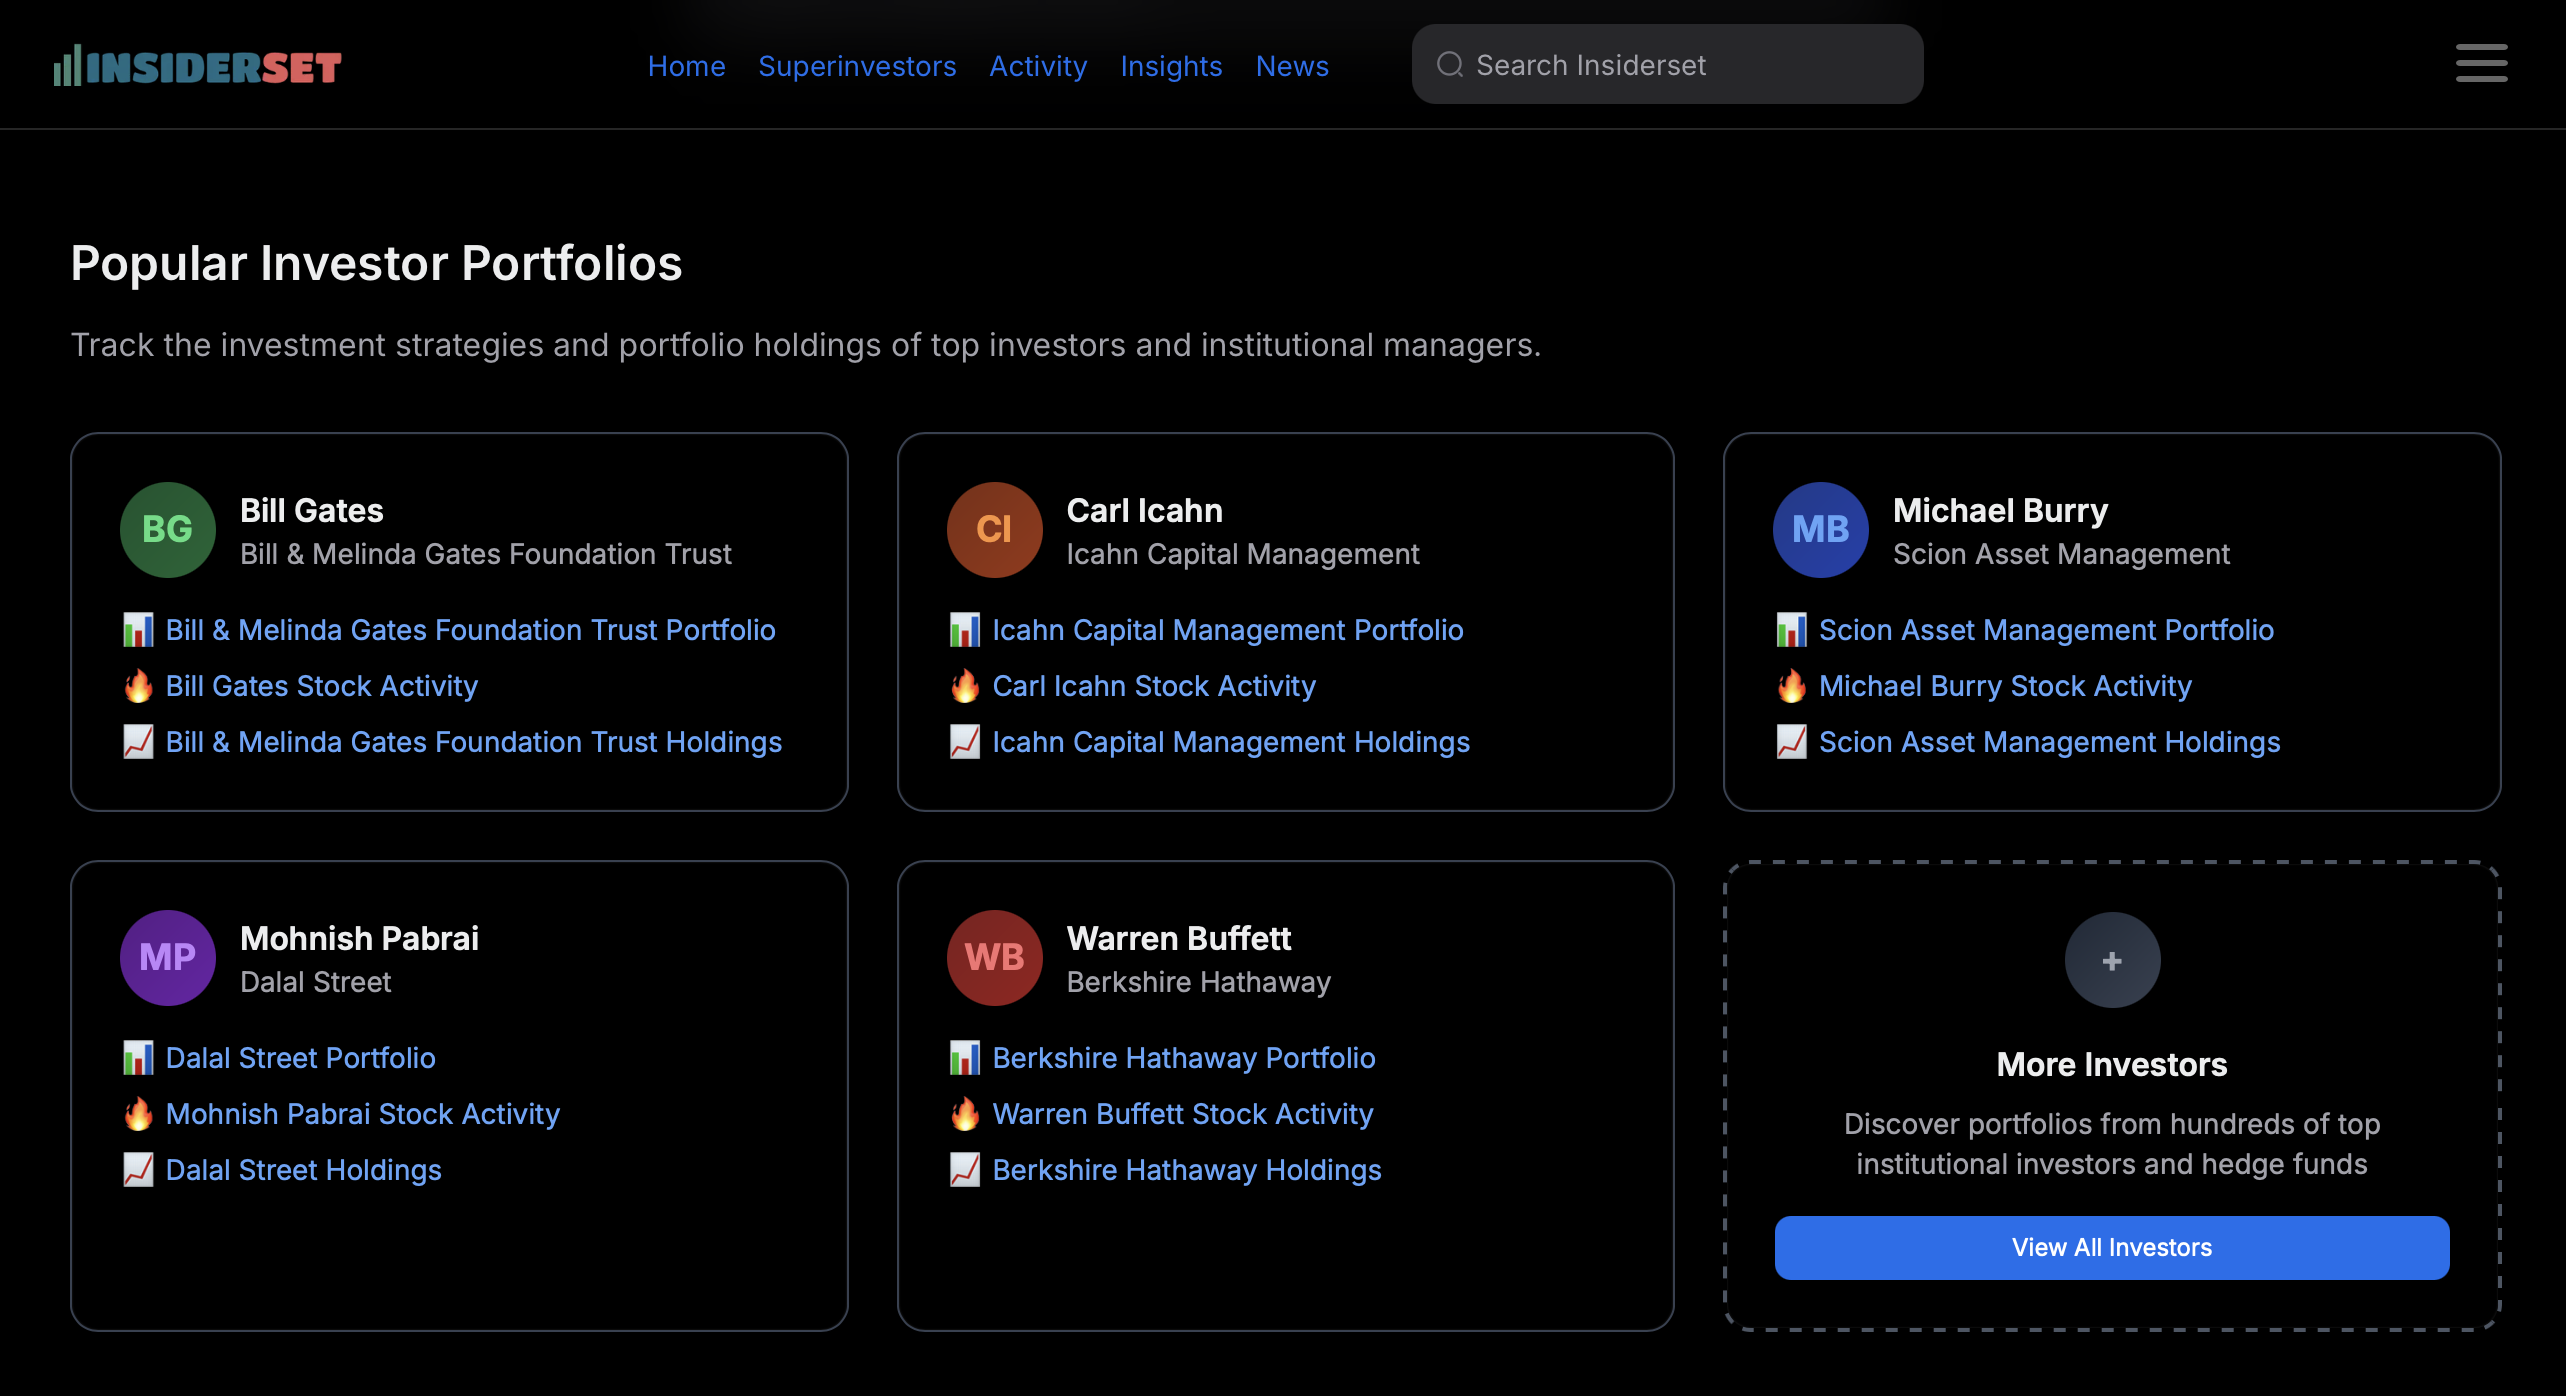Screen dimensions: 2566x1396
Task: Open the News page
Action: tap(1291, 65)
